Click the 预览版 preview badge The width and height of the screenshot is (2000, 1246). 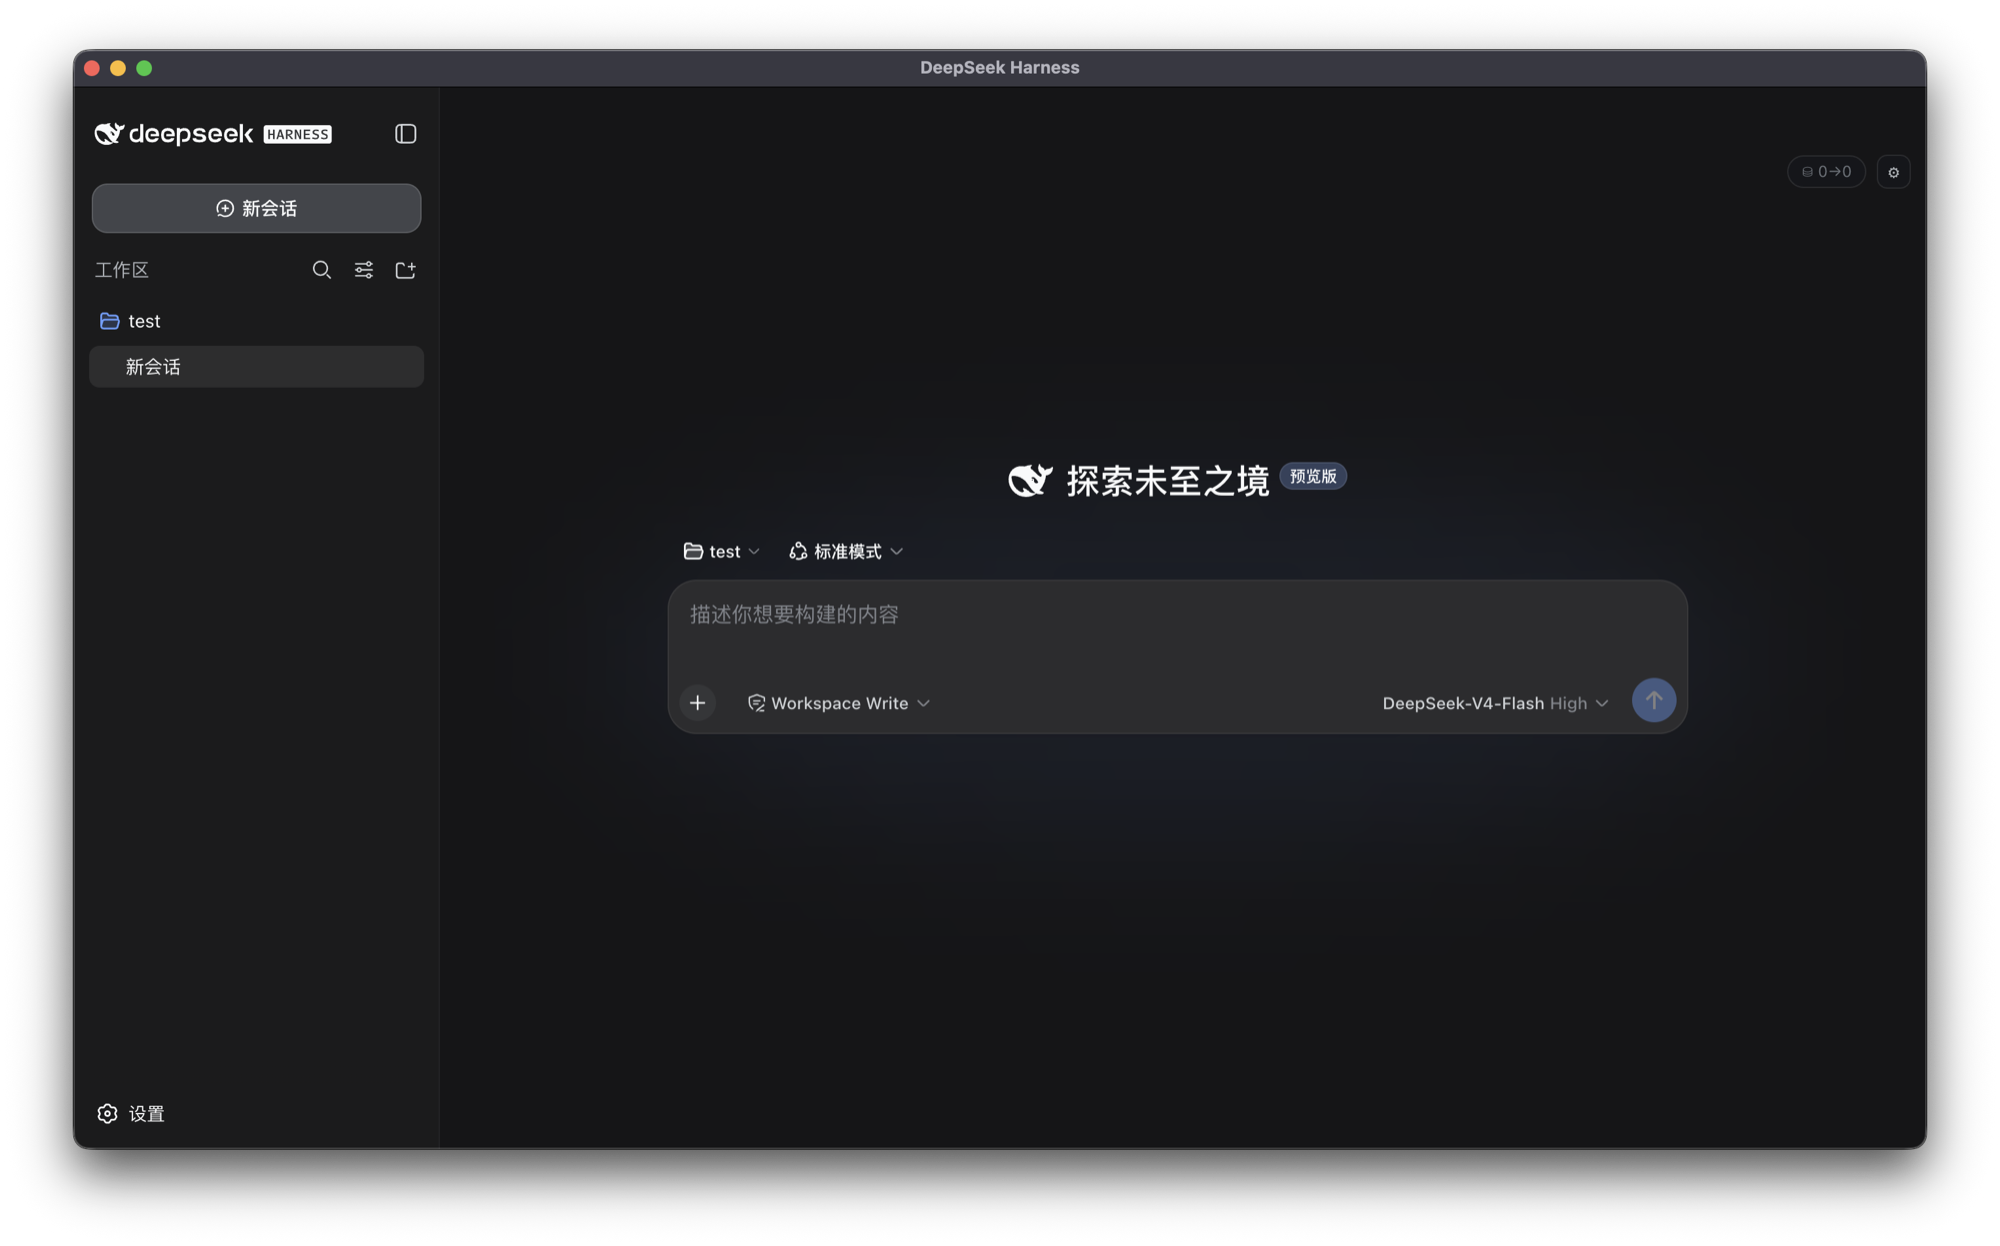click(x=1313, y=477)
